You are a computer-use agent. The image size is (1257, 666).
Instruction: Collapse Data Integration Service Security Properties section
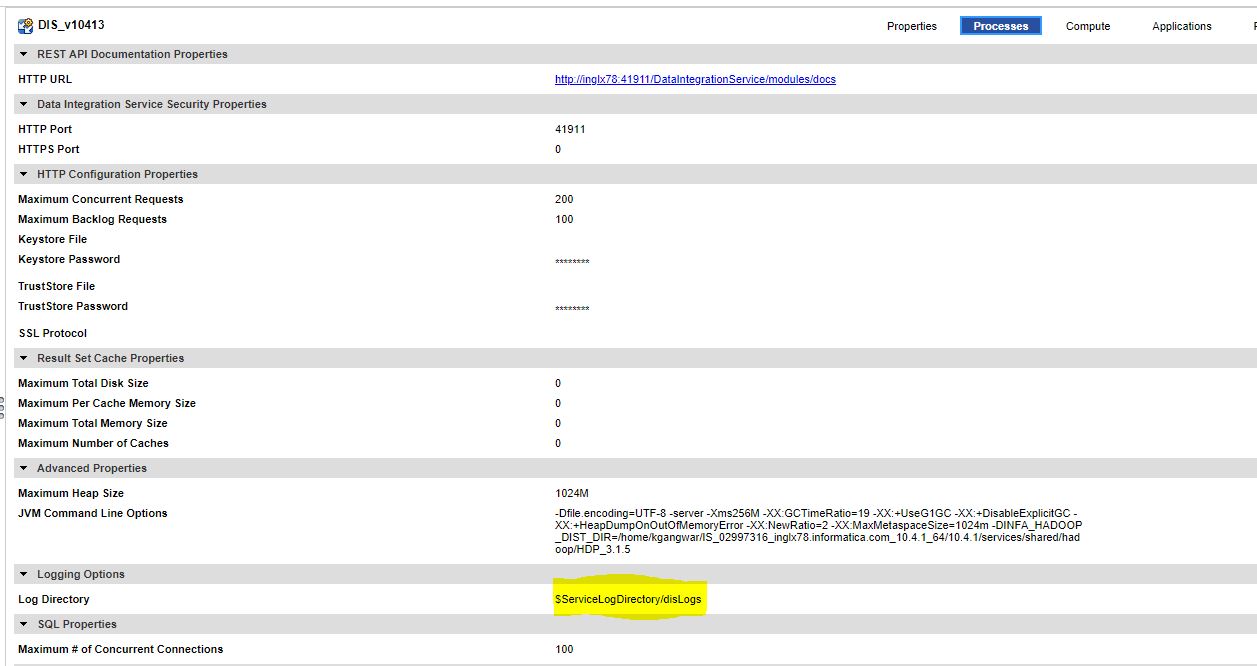click(x=24, y=104)
